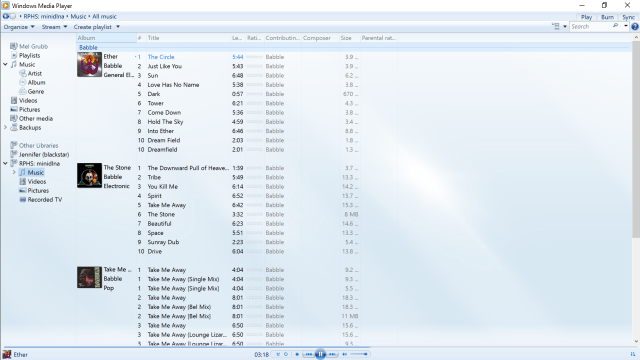
Task: Select Mel Grubb library in sidebar
Action: click(x=29, y=47)
